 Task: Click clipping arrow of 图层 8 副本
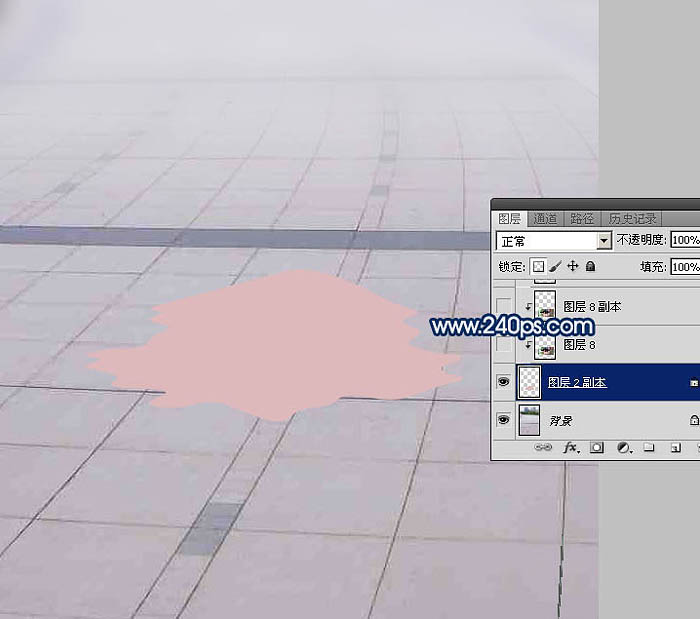tap(529, 306)
